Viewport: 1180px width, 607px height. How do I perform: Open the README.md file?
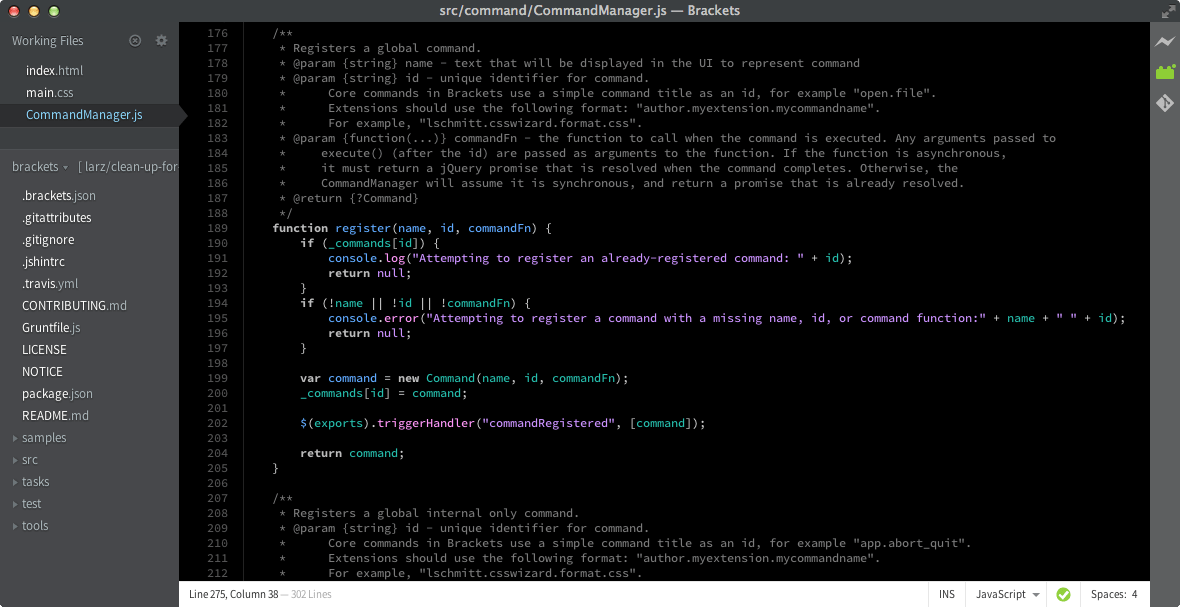coord(56,415)
